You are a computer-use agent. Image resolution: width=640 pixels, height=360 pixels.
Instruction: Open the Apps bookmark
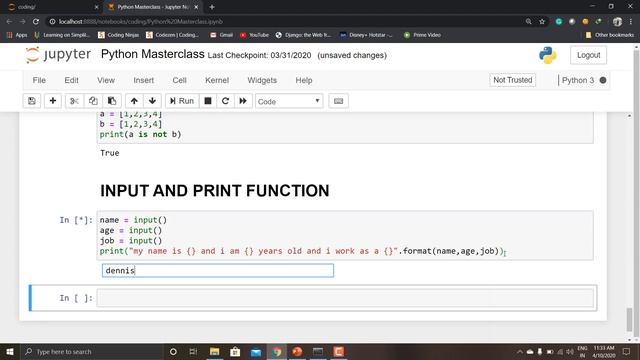(x=17, y=35)
